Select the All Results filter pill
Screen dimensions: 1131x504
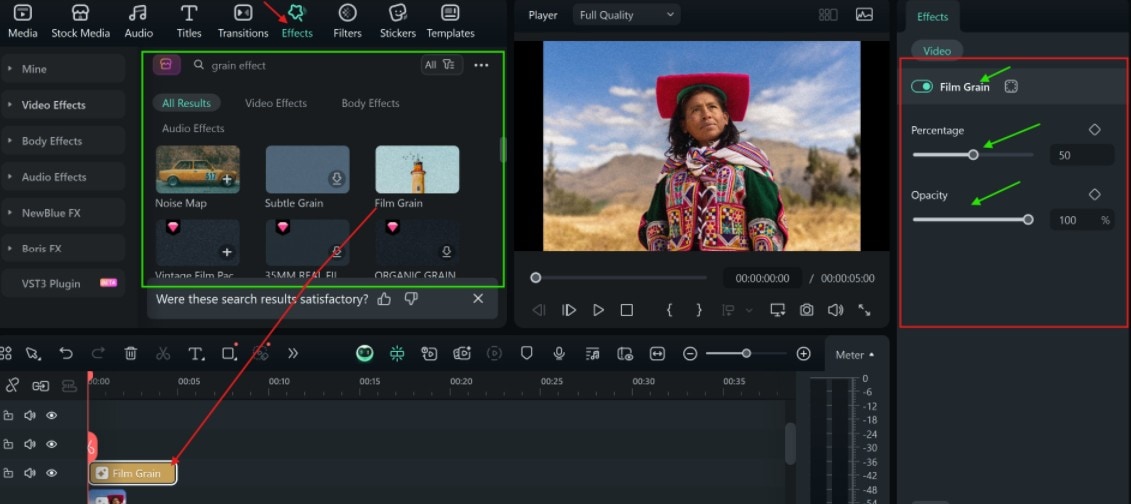coord(187,103)
